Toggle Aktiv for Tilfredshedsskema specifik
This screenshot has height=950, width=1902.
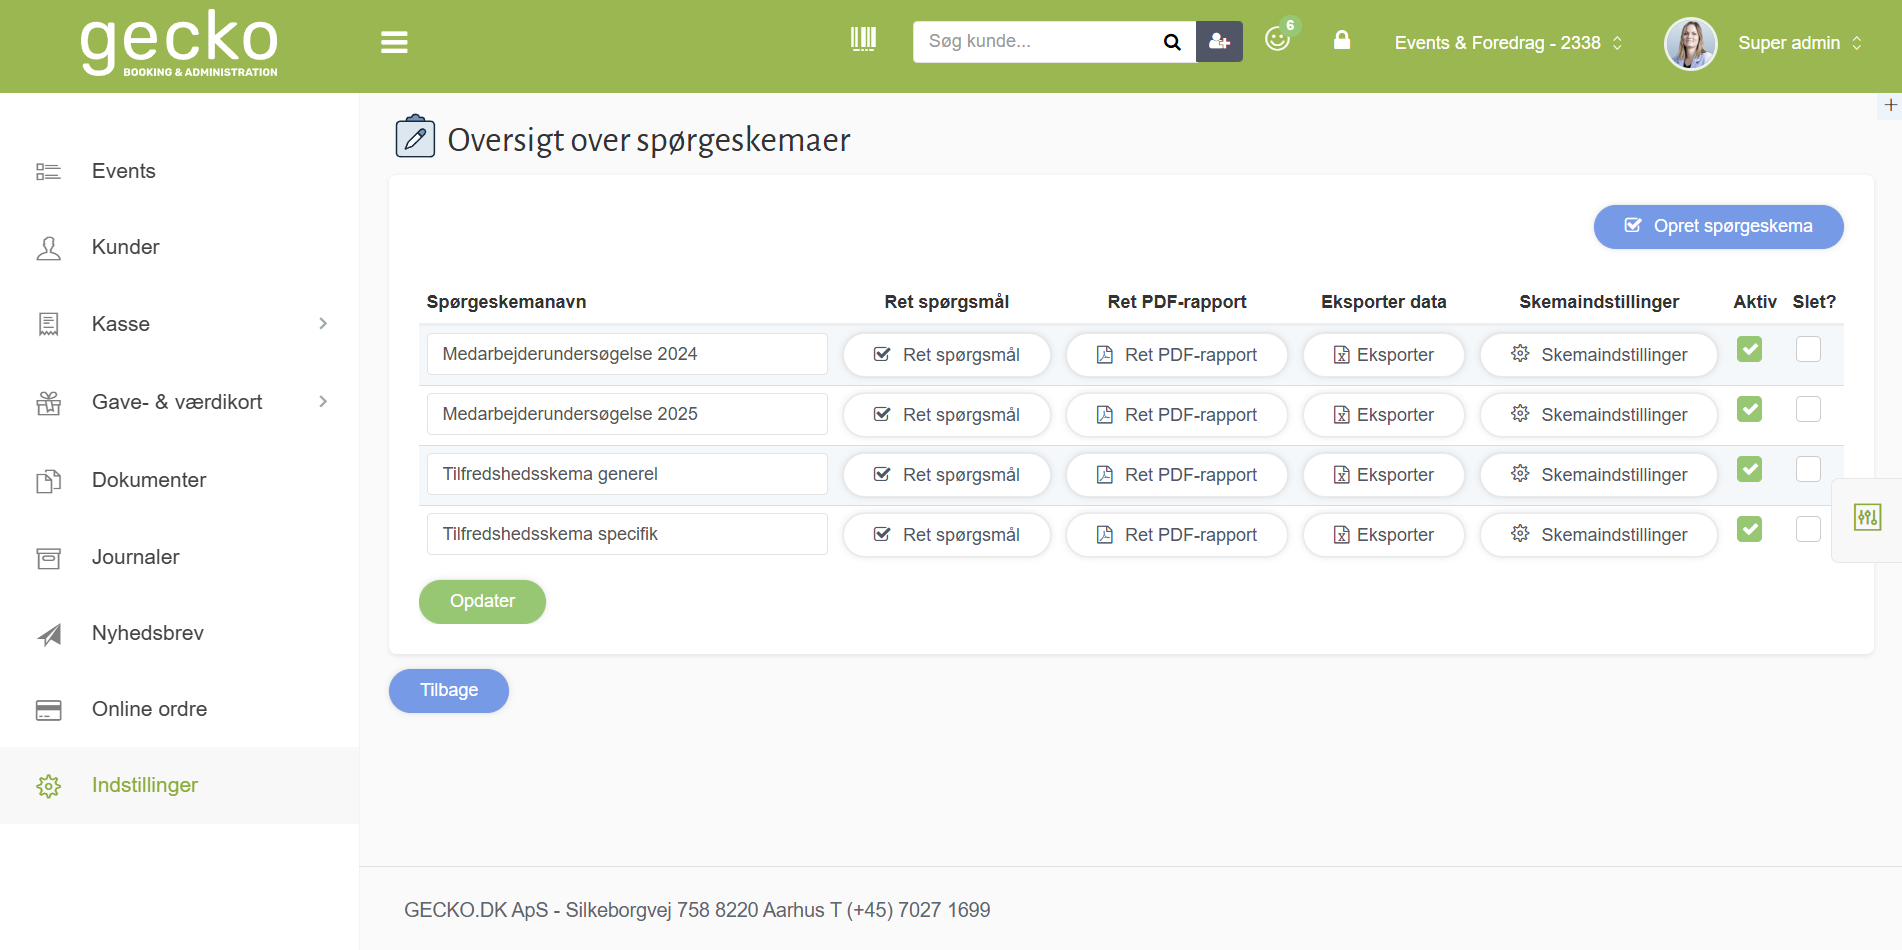click(x=1749, y=530)
